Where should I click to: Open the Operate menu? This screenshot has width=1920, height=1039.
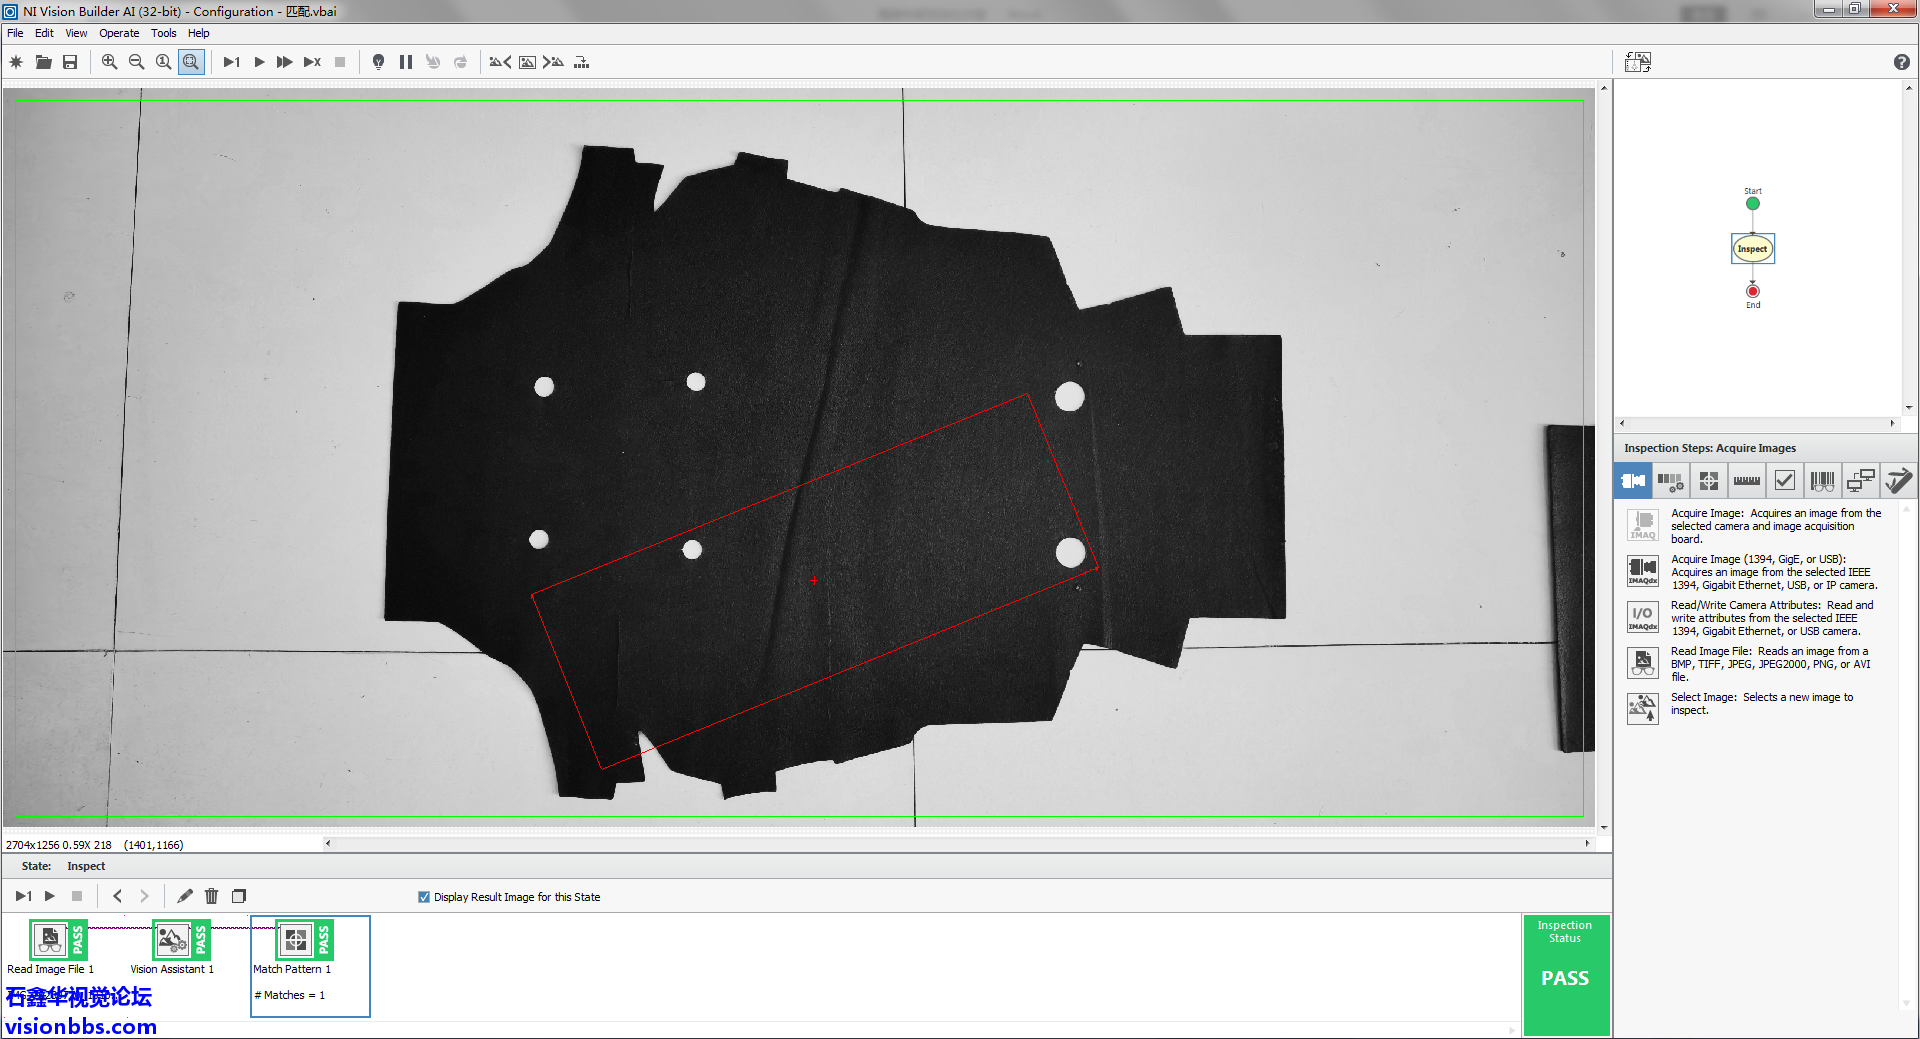pyautogui.click(x=119, y=33)
